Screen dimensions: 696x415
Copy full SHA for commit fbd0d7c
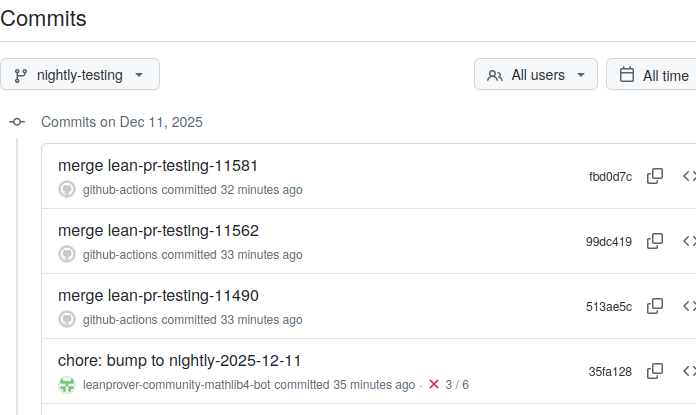[655, 176]
